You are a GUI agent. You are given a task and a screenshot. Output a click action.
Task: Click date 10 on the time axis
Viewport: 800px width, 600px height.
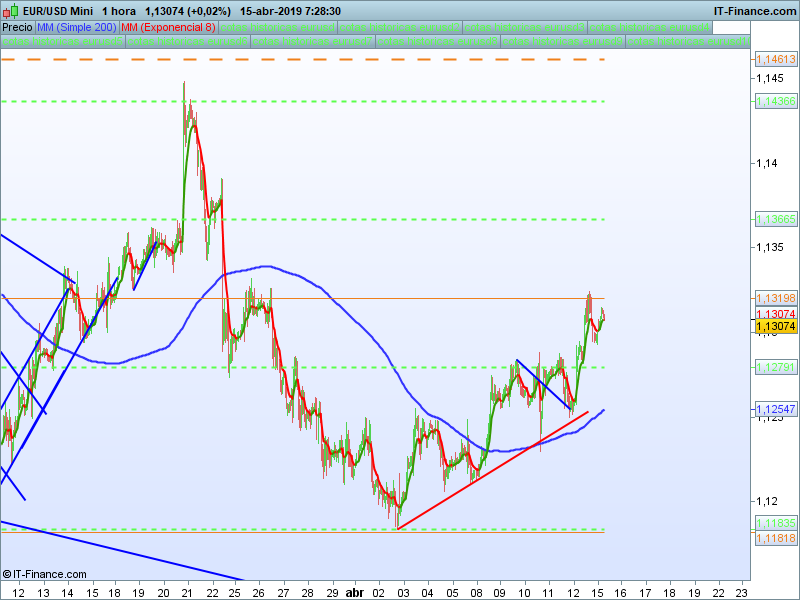point(524,593)
